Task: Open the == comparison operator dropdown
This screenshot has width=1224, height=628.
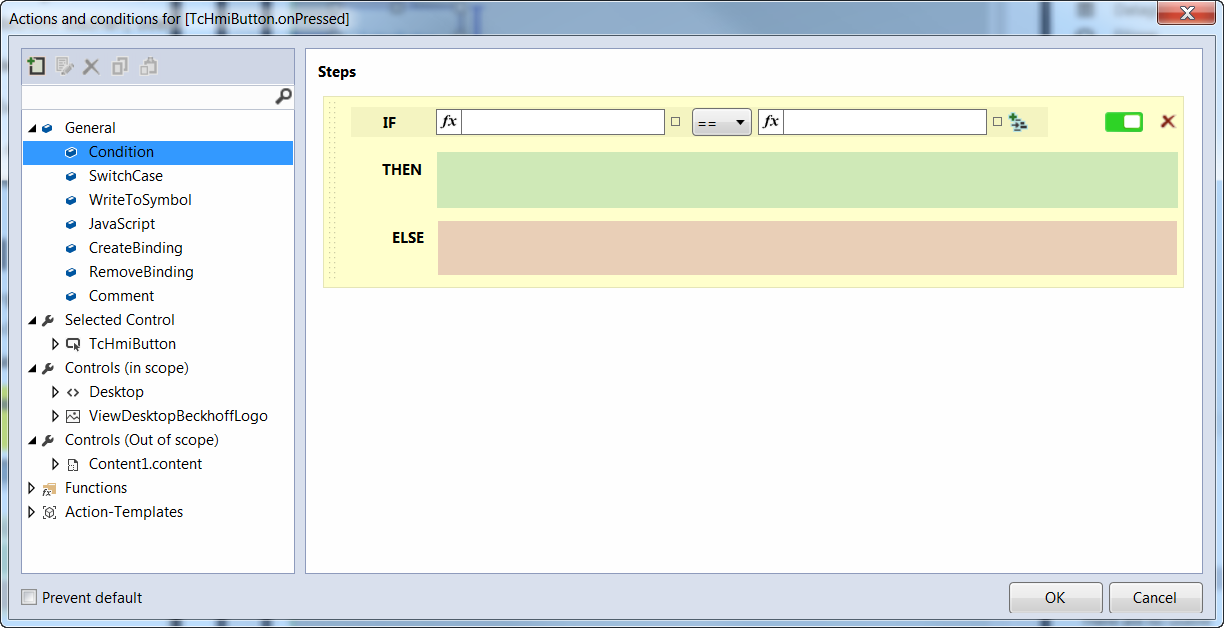Action: coord(722,122)
